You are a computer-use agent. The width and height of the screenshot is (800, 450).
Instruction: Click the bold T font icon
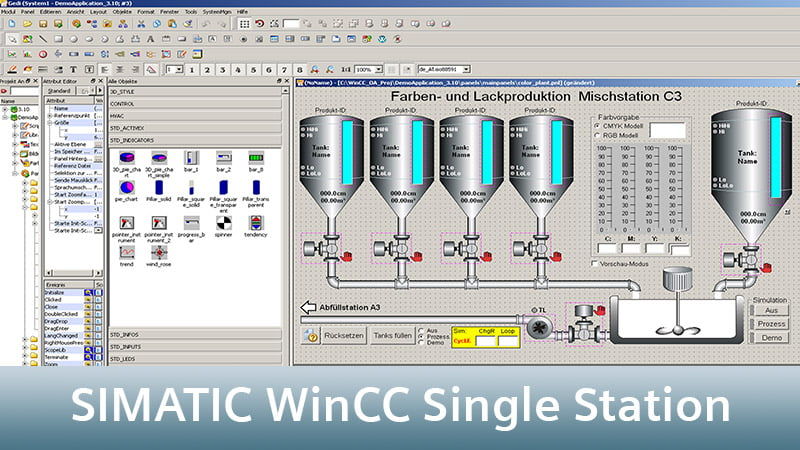pos(73,69)
